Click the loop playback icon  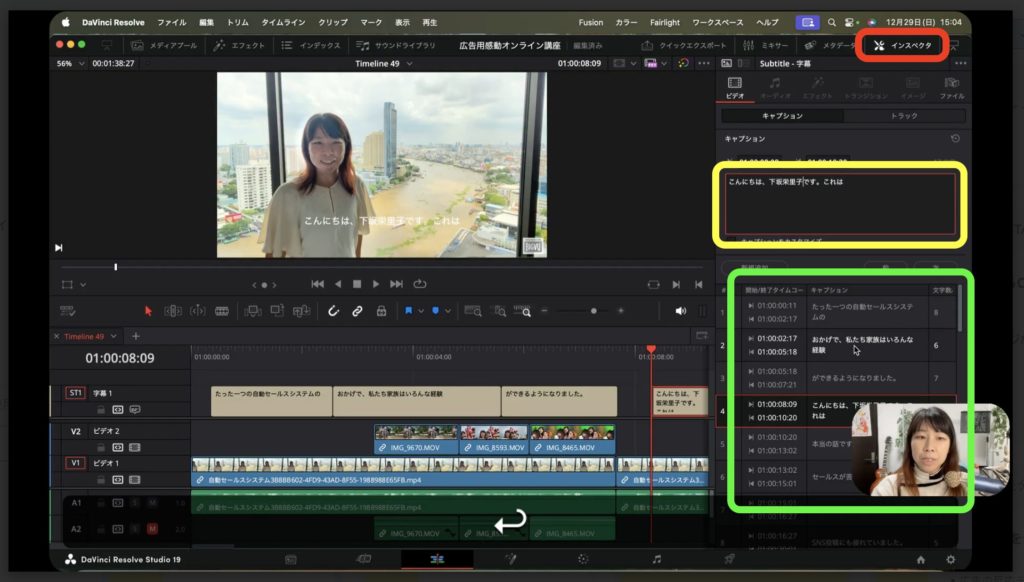coord(420,284)
